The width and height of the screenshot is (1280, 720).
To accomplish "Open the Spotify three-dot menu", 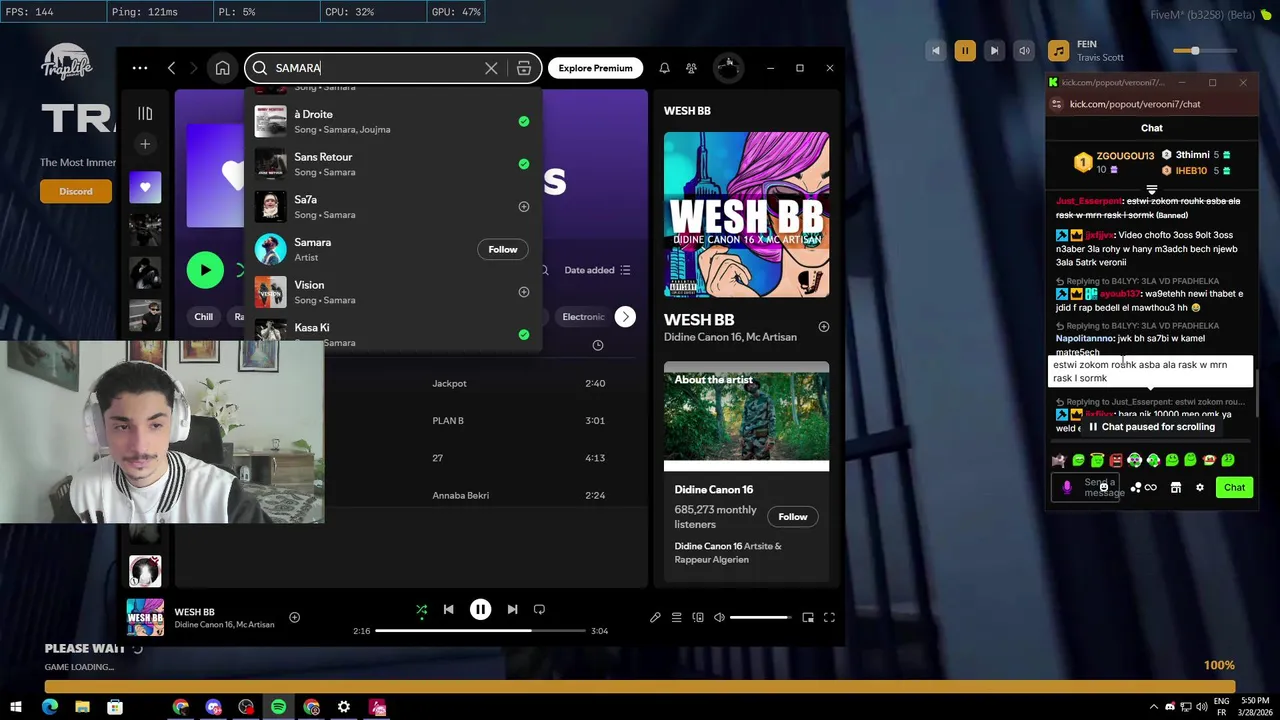I will pyautogui.click(x=140, y=68).
